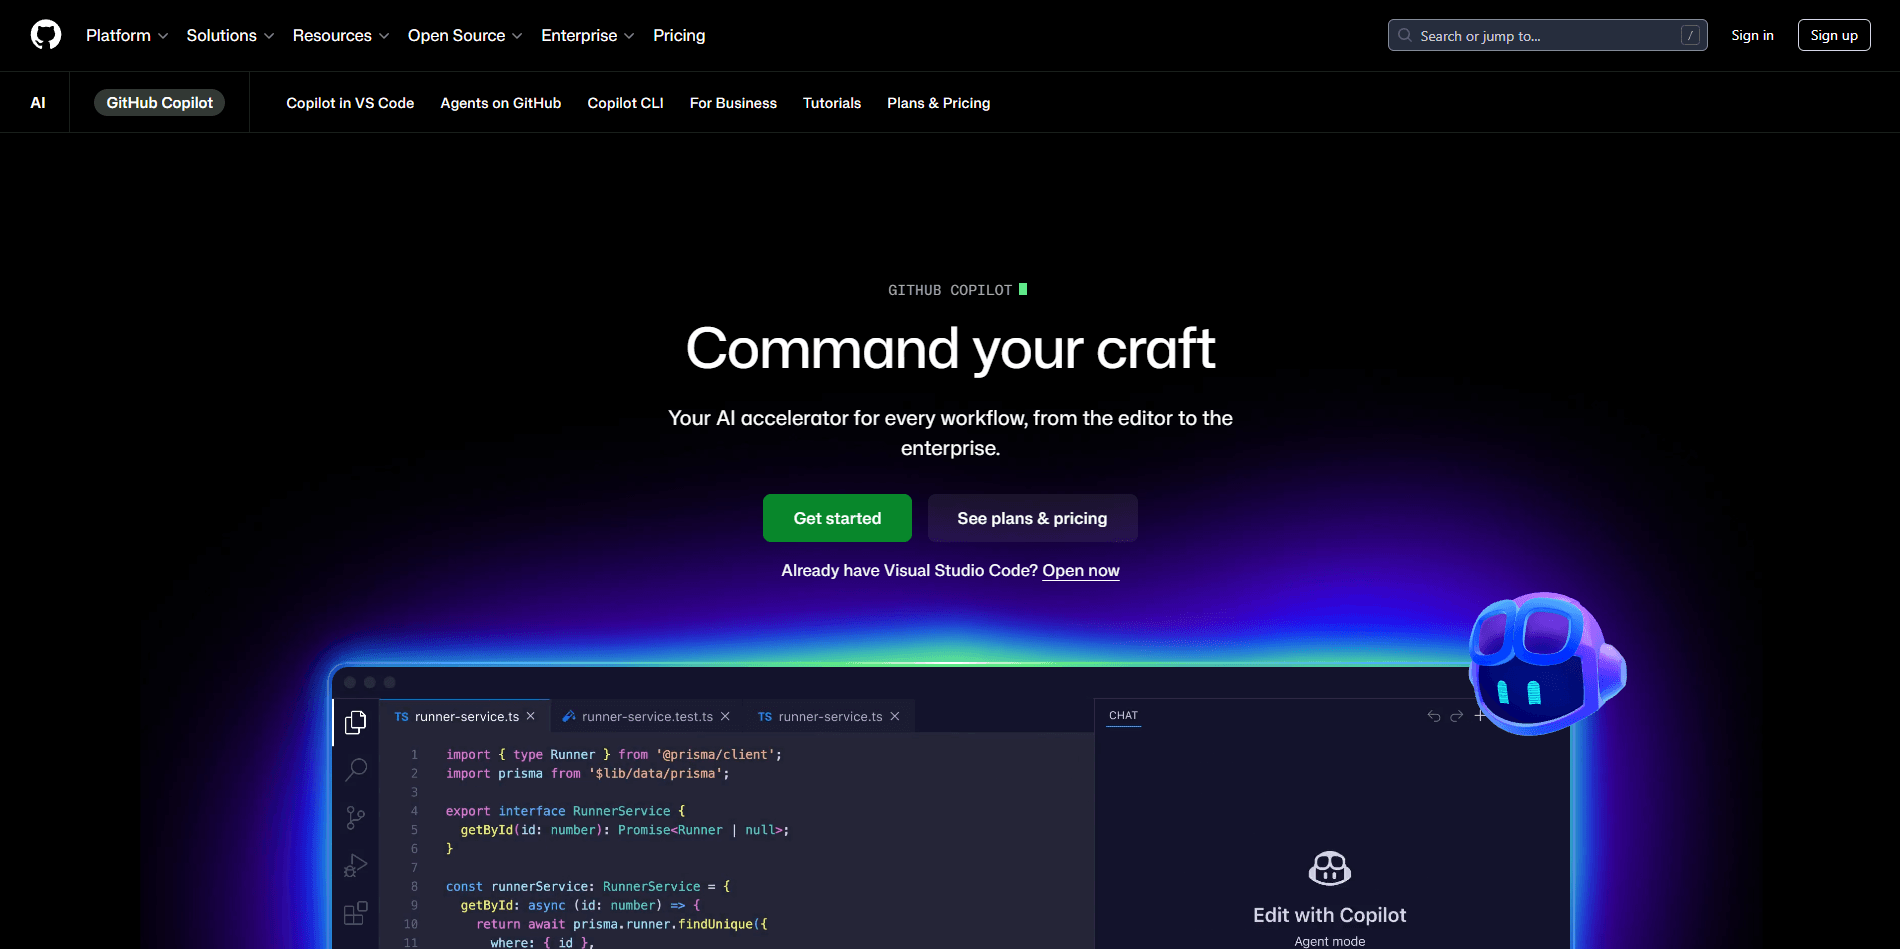Image resolution: width=1900 pixels, height=949 pixels.
Task: Select the Search magnifier in the editor sidebar
Action: [355, 769]
